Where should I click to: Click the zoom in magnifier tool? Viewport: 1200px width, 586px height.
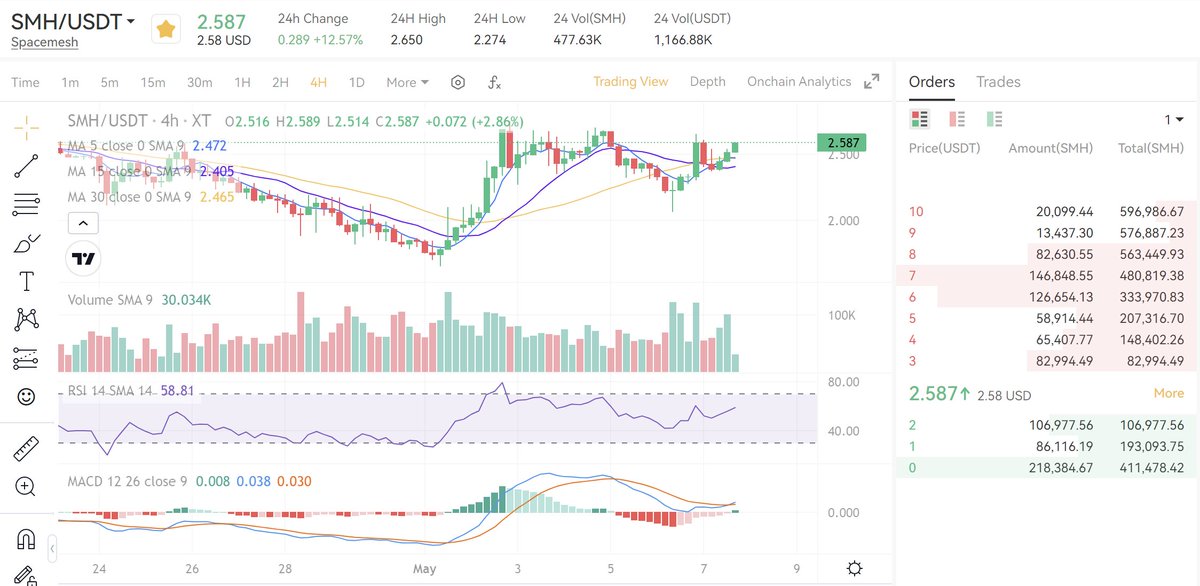pos(27,488)
